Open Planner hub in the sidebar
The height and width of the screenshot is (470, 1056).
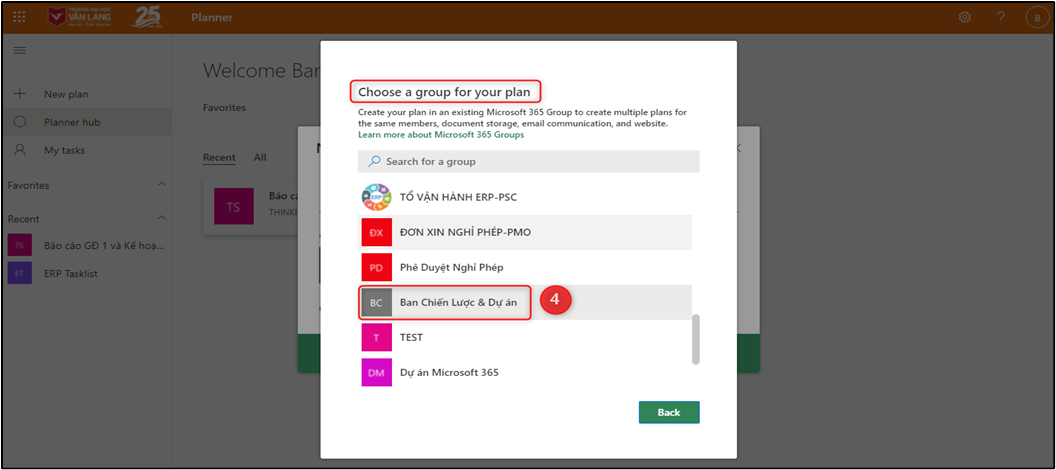86,122
